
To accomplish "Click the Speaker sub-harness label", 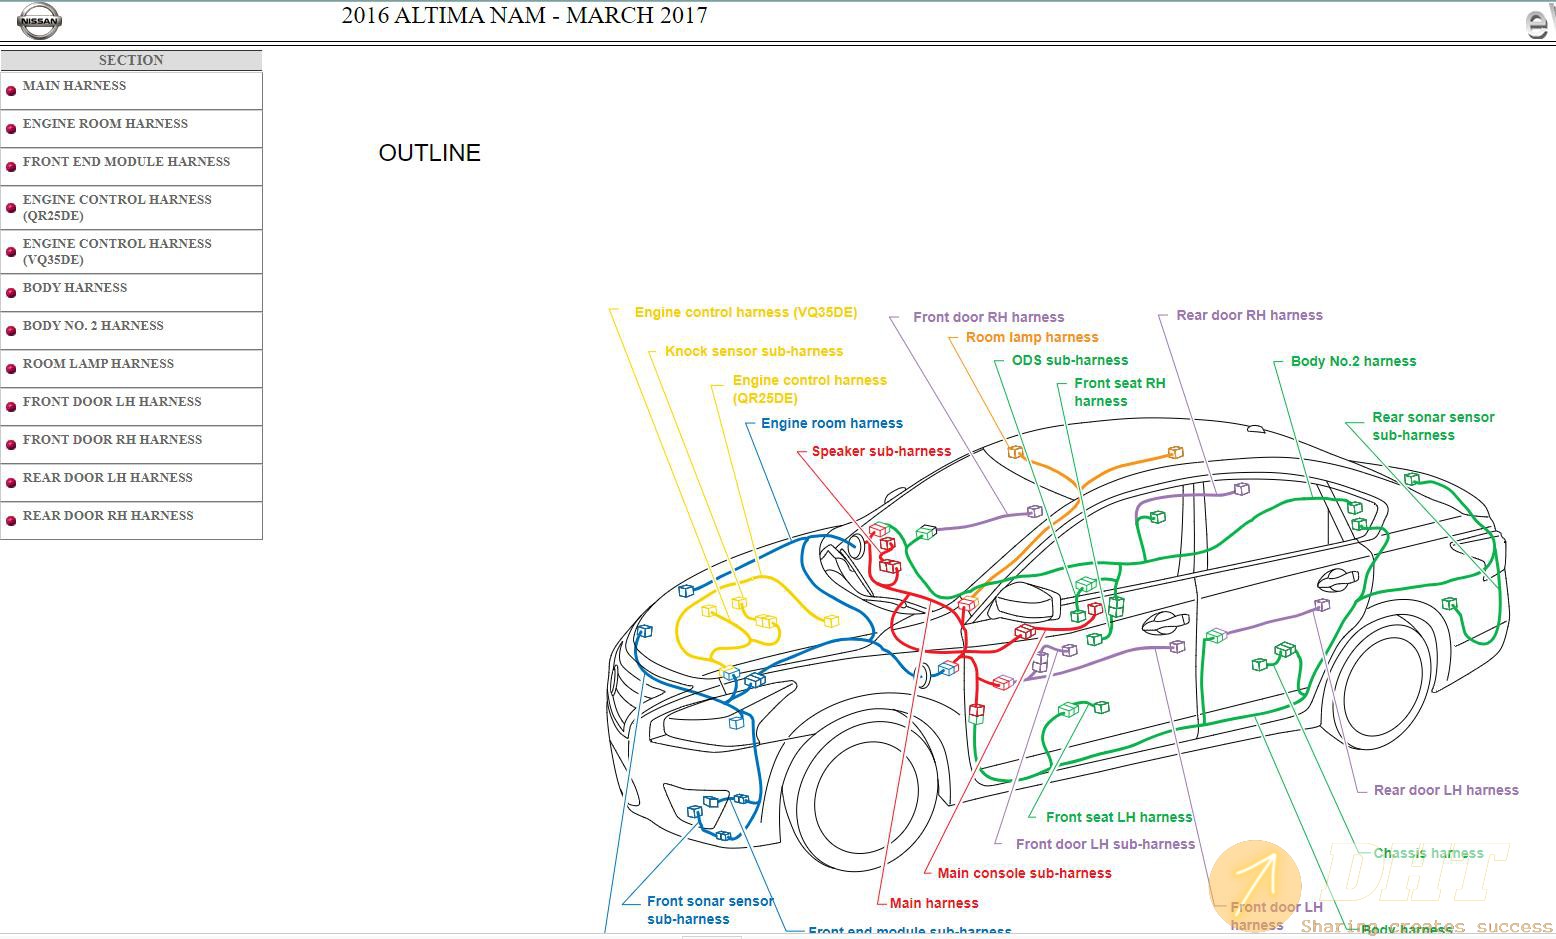I will [x=881, y=452].
